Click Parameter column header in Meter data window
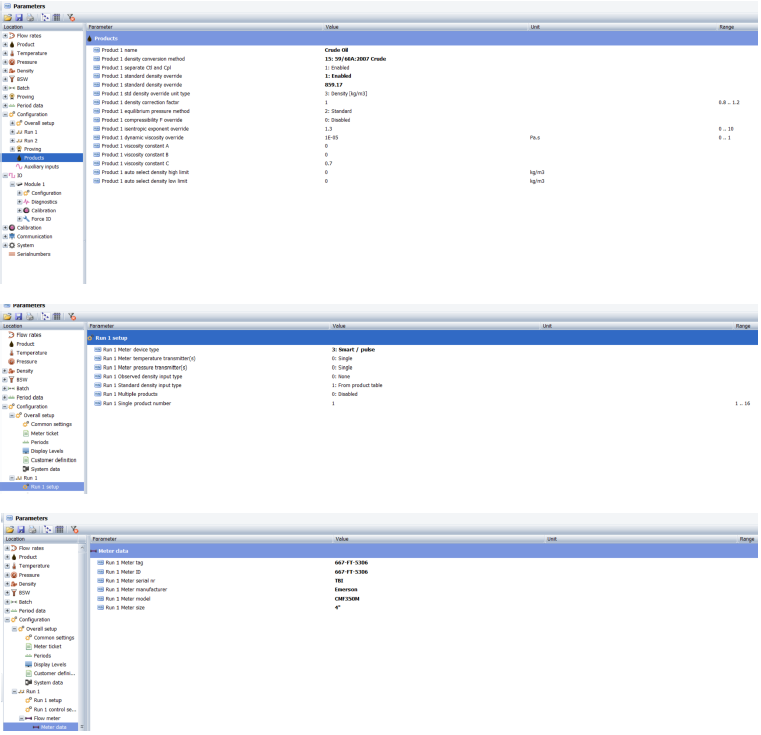 (x=104, y=539)
